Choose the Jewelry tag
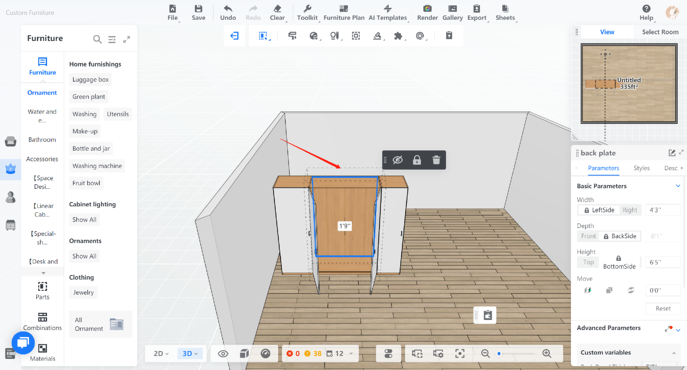The height and width of the screenshot is (370, 687). pos(83,292)
